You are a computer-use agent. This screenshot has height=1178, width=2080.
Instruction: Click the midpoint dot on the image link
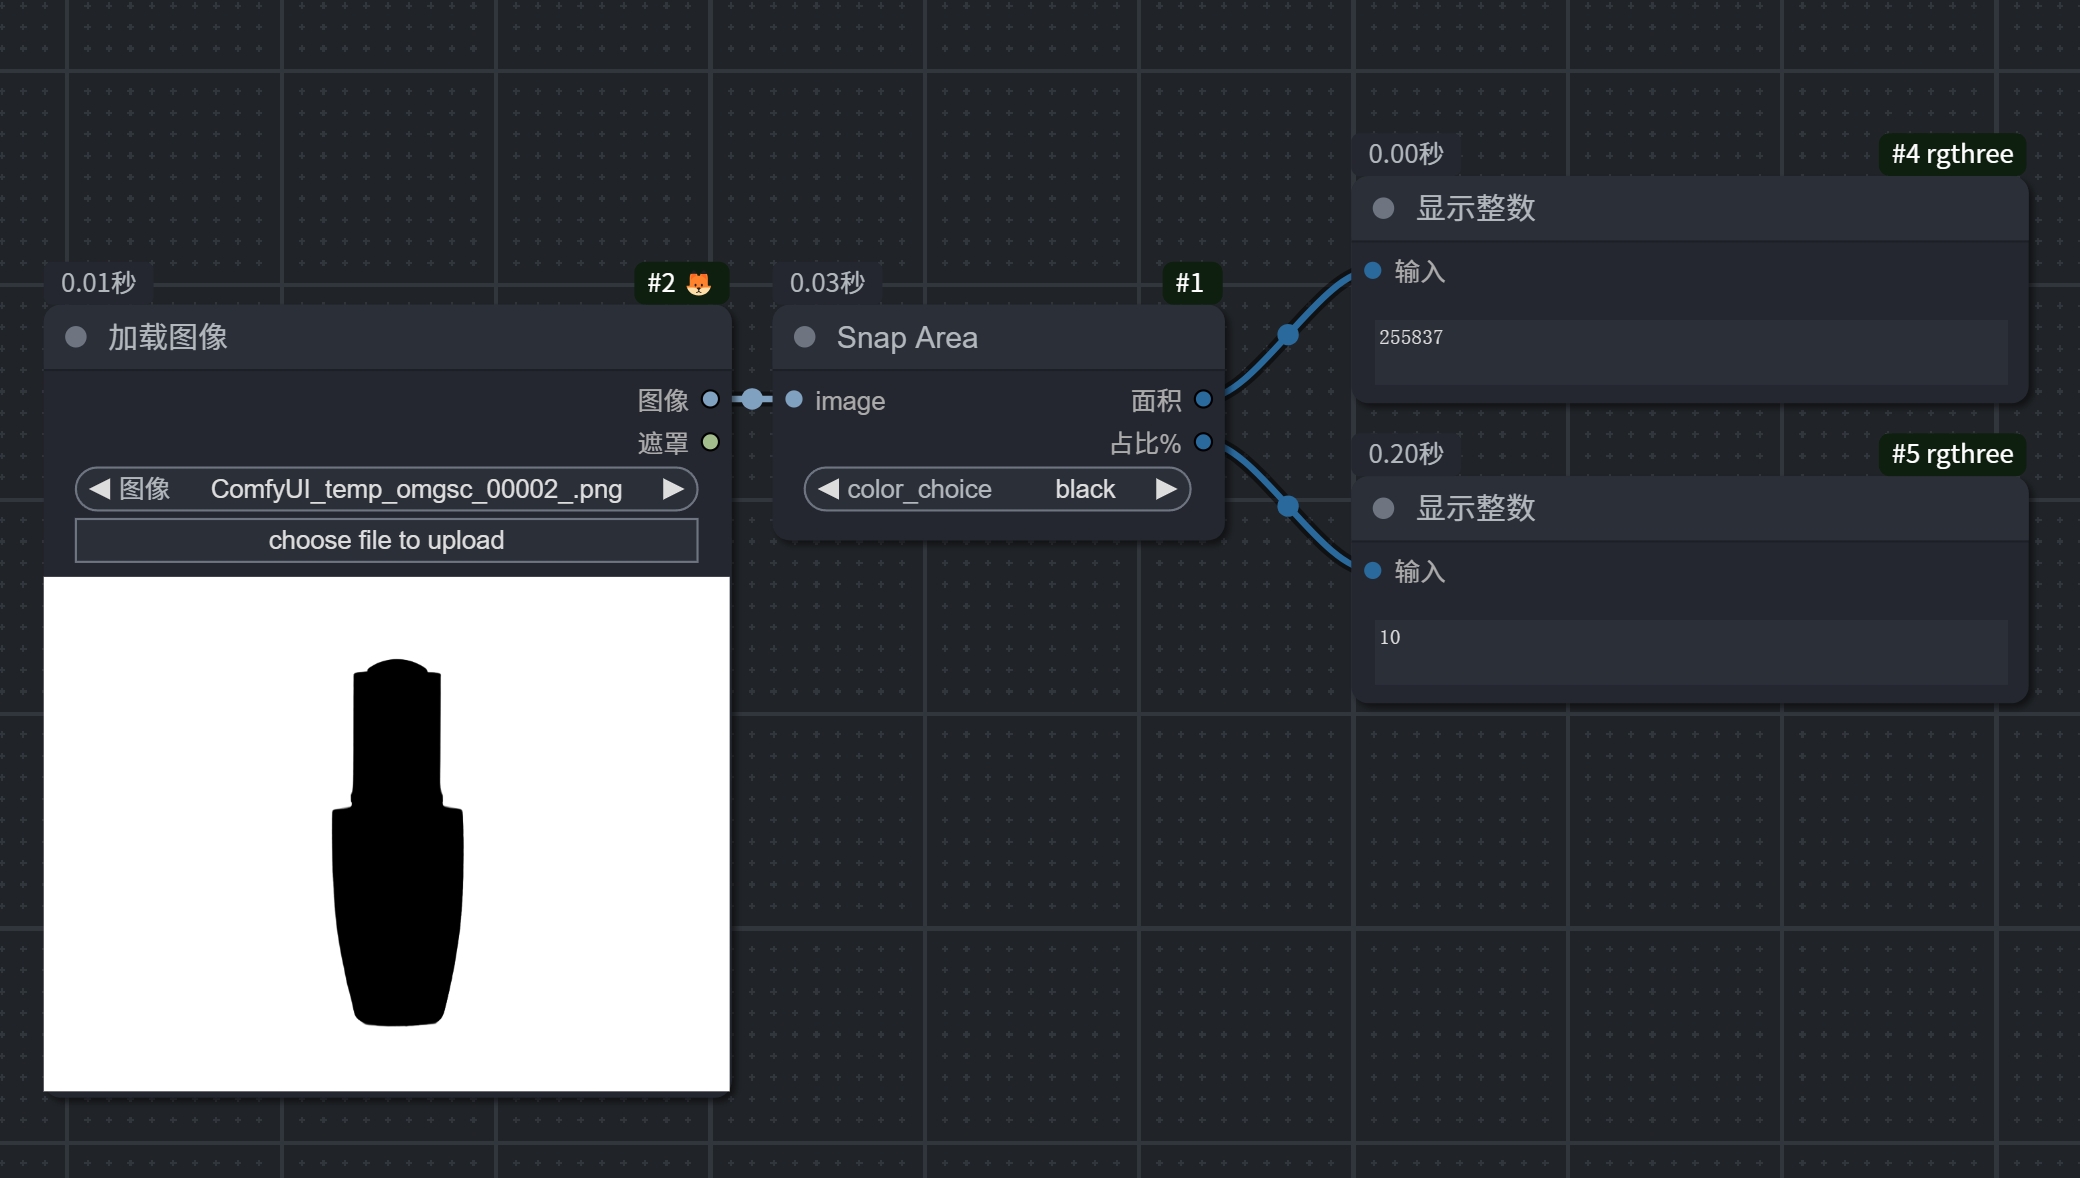752,399
